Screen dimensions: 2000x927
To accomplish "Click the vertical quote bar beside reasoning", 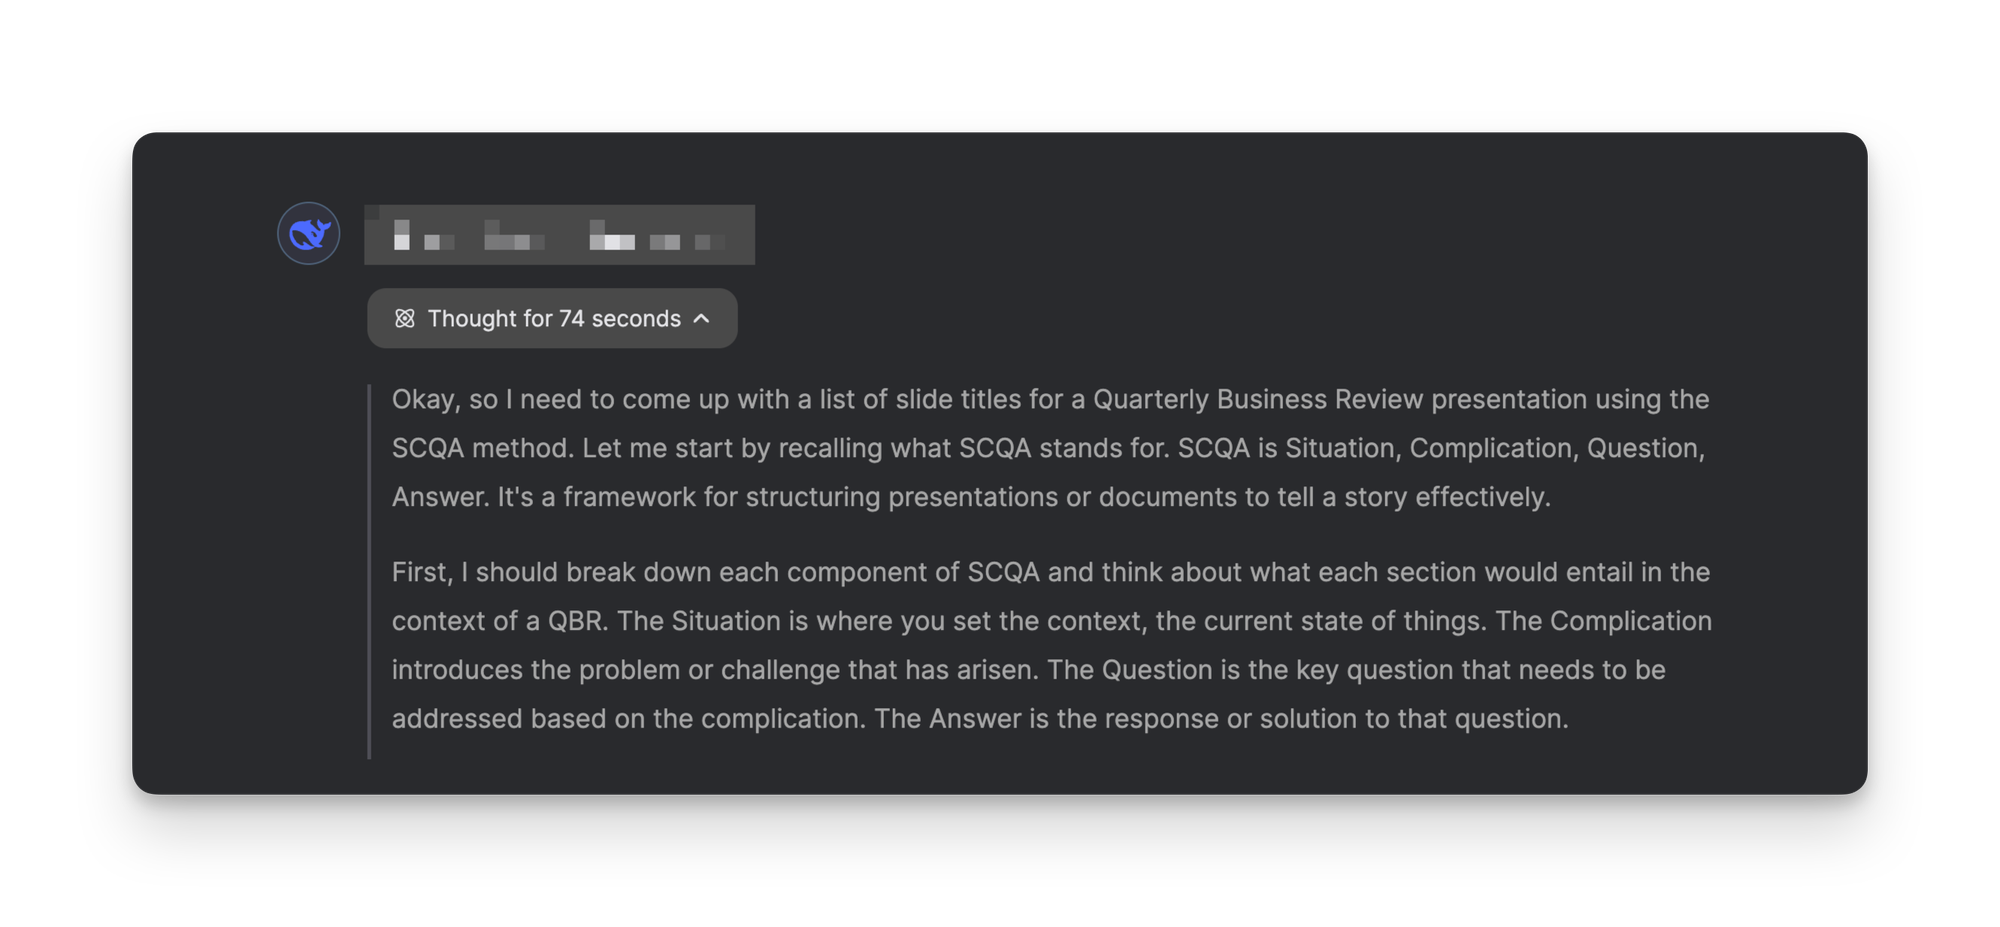I will [x=370, y=571].
